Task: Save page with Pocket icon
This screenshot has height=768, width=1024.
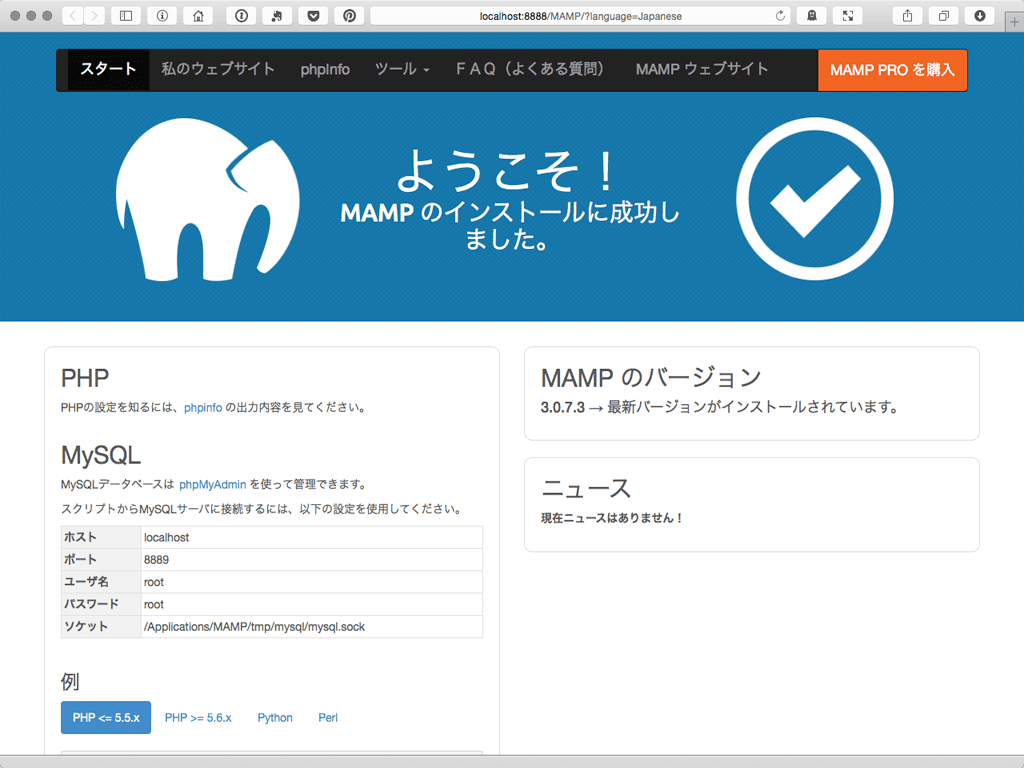Action: coord(313,16)
